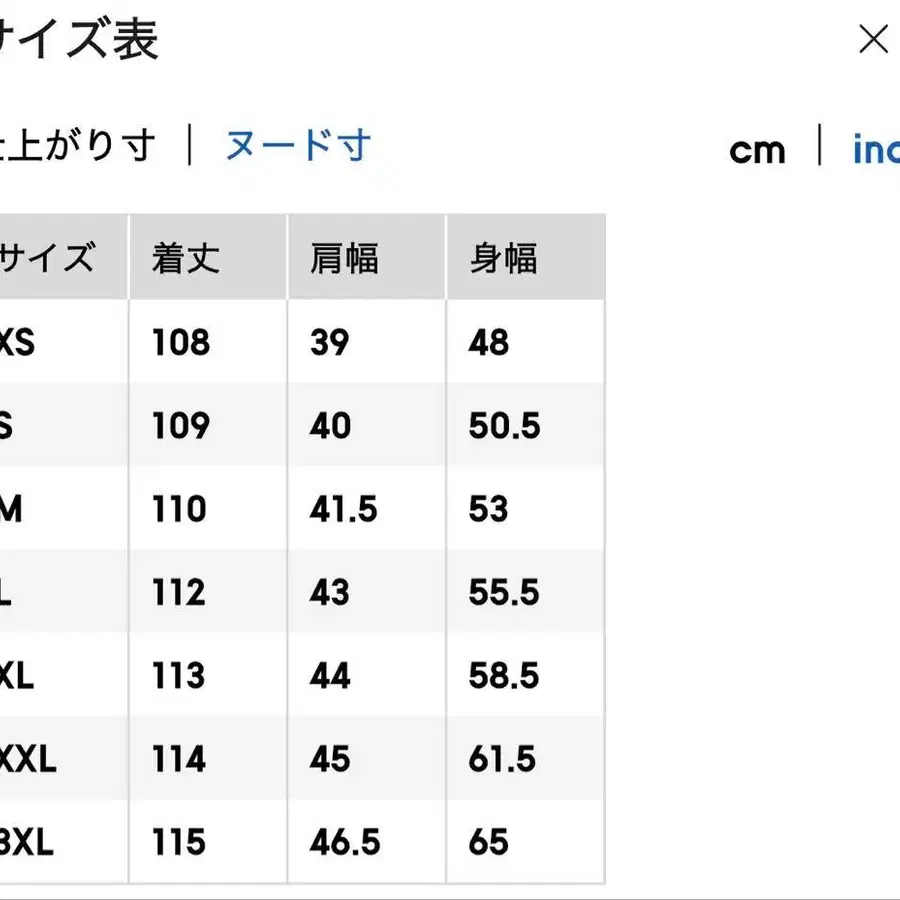This screenshot has height=900, width=900.
Task: Click the サイズ column header
Action: point(48,259)
